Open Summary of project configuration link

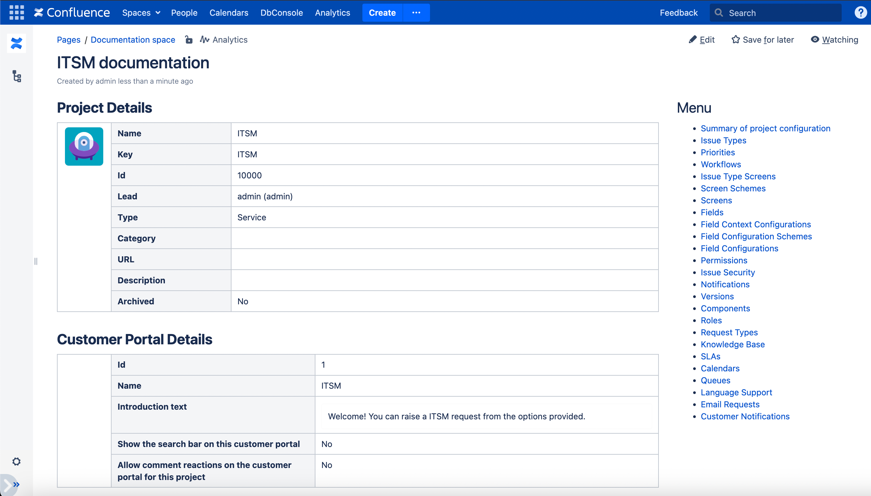(765, 128)
